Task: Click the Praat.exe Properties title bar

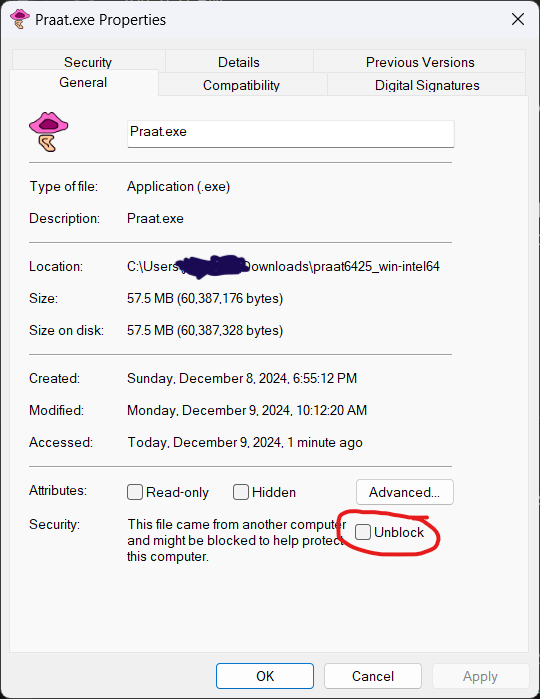Action: tap(268, 20)
